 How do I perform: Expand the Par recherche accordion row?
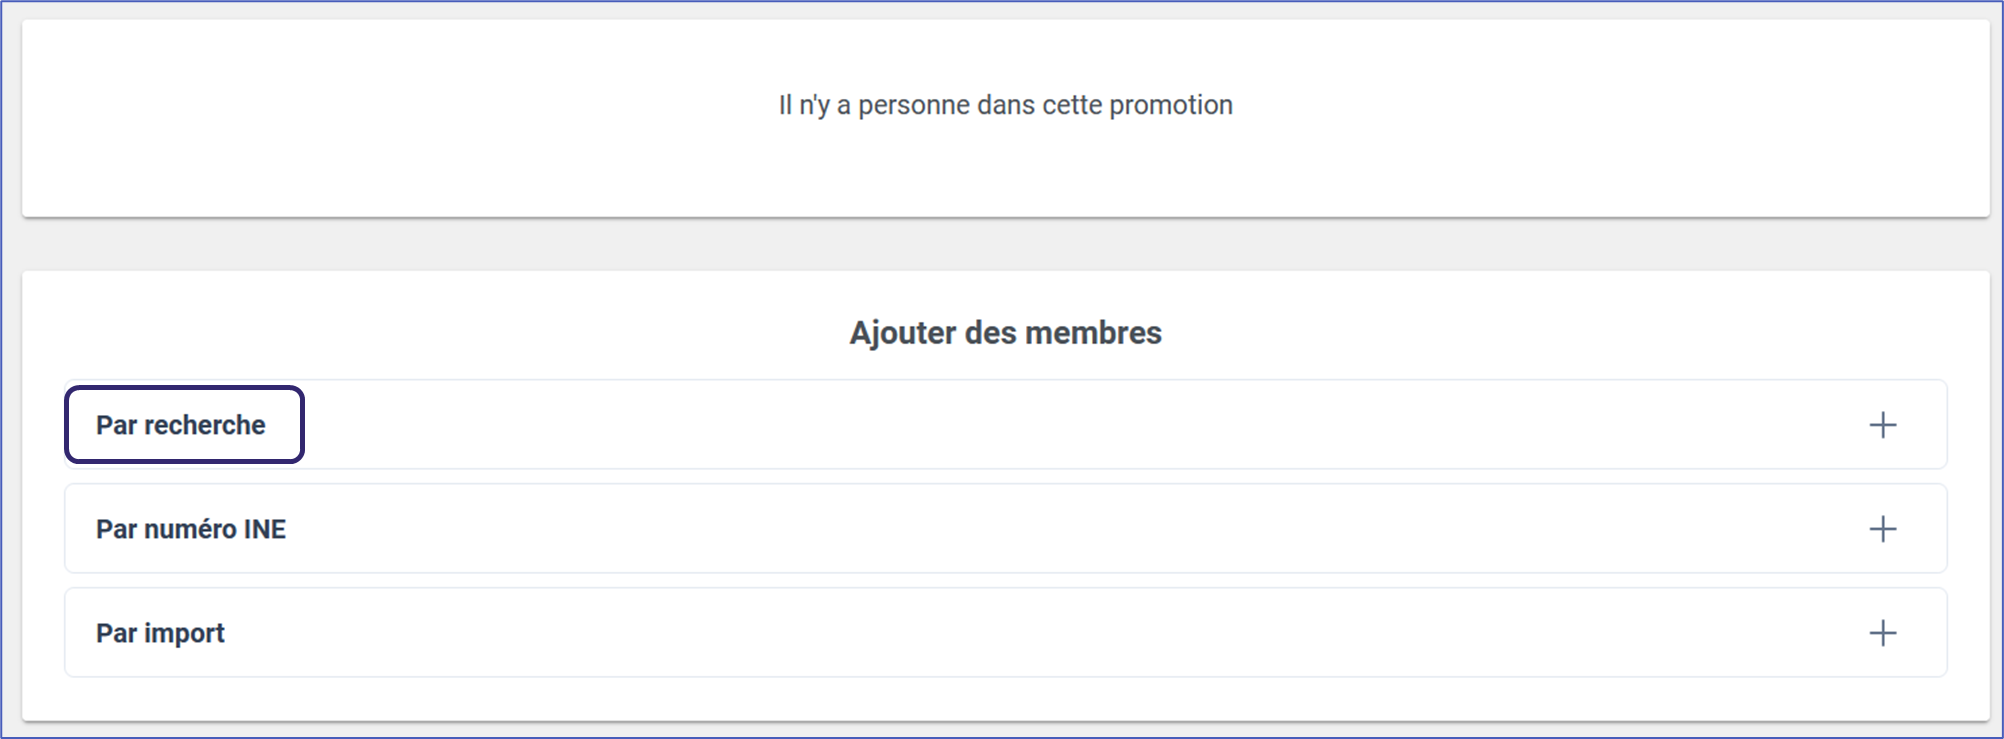click(x=1000, y=425)
